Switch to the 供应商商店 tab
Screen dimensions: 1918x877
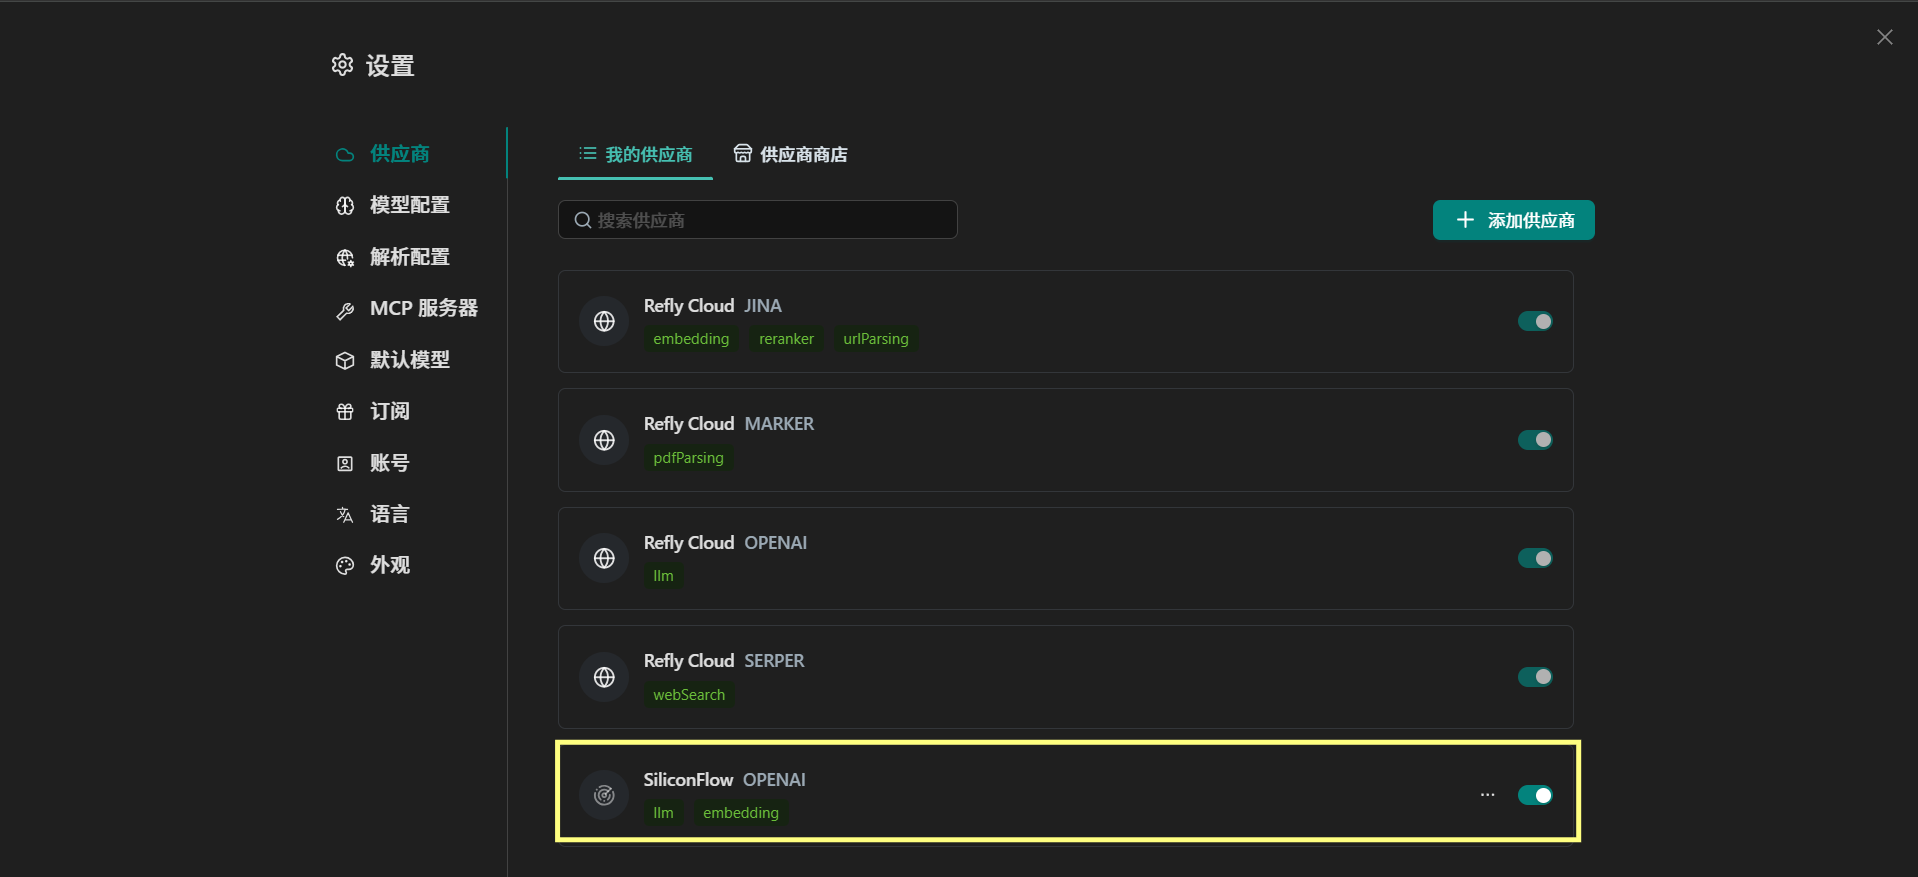[x=790, y=154]
